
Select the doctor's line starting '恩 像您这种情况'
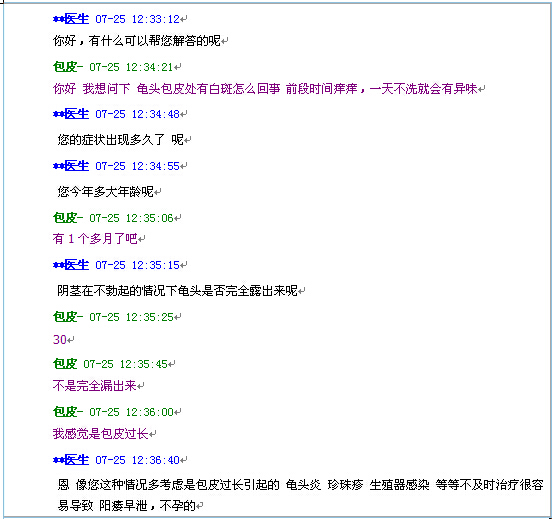point(301,485)
